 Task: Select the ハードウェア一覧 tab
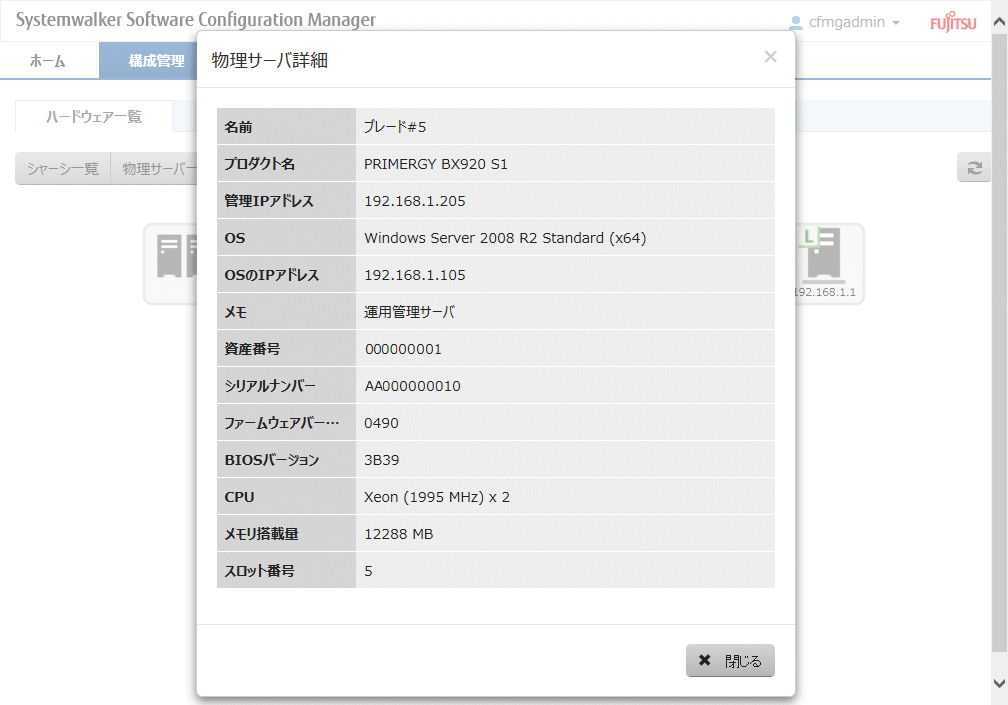(x=94, y=116)
